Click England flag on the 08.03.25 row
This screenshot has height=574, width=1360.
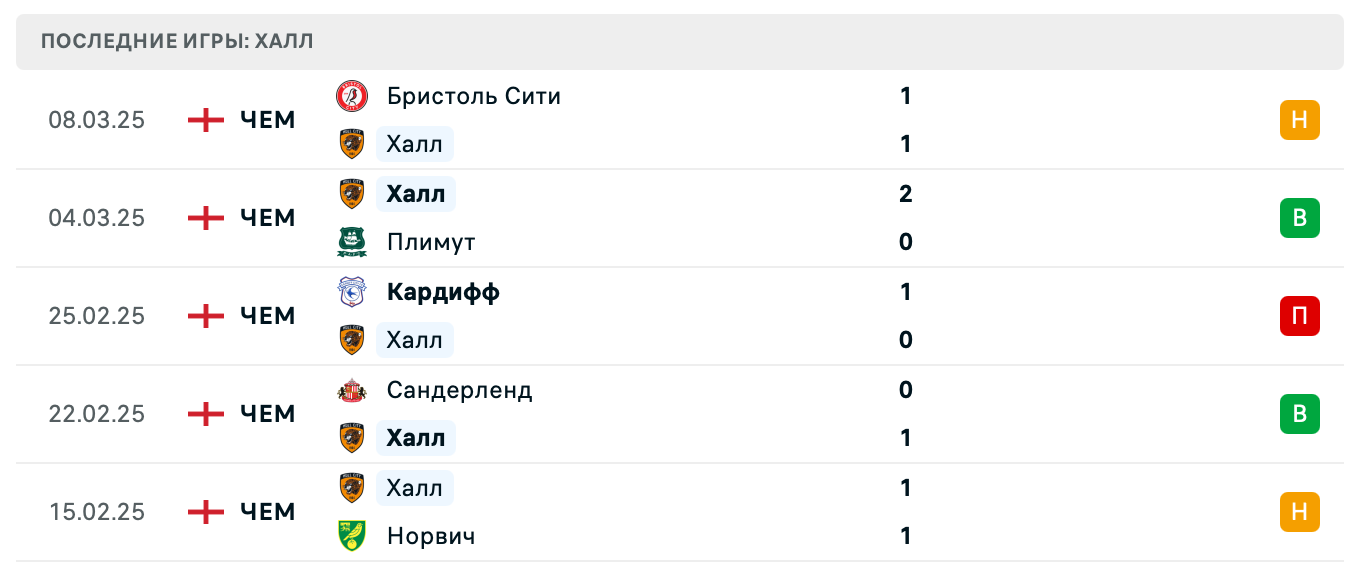pyautogui.click(x=206, y=120)
